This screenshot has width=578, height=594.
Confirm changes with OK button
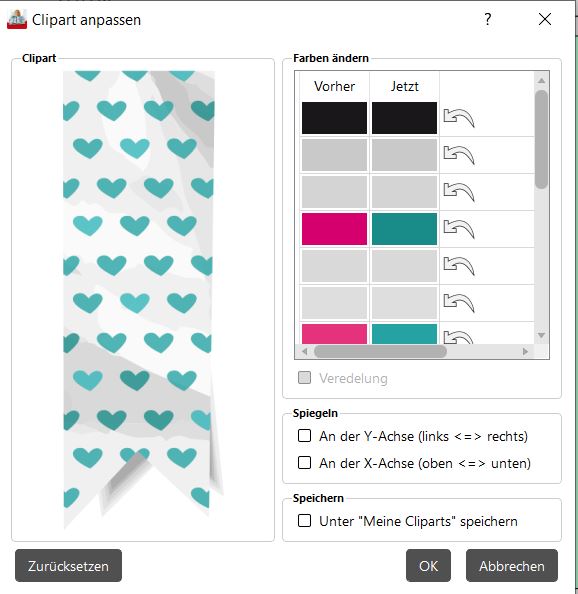[428, 566]
